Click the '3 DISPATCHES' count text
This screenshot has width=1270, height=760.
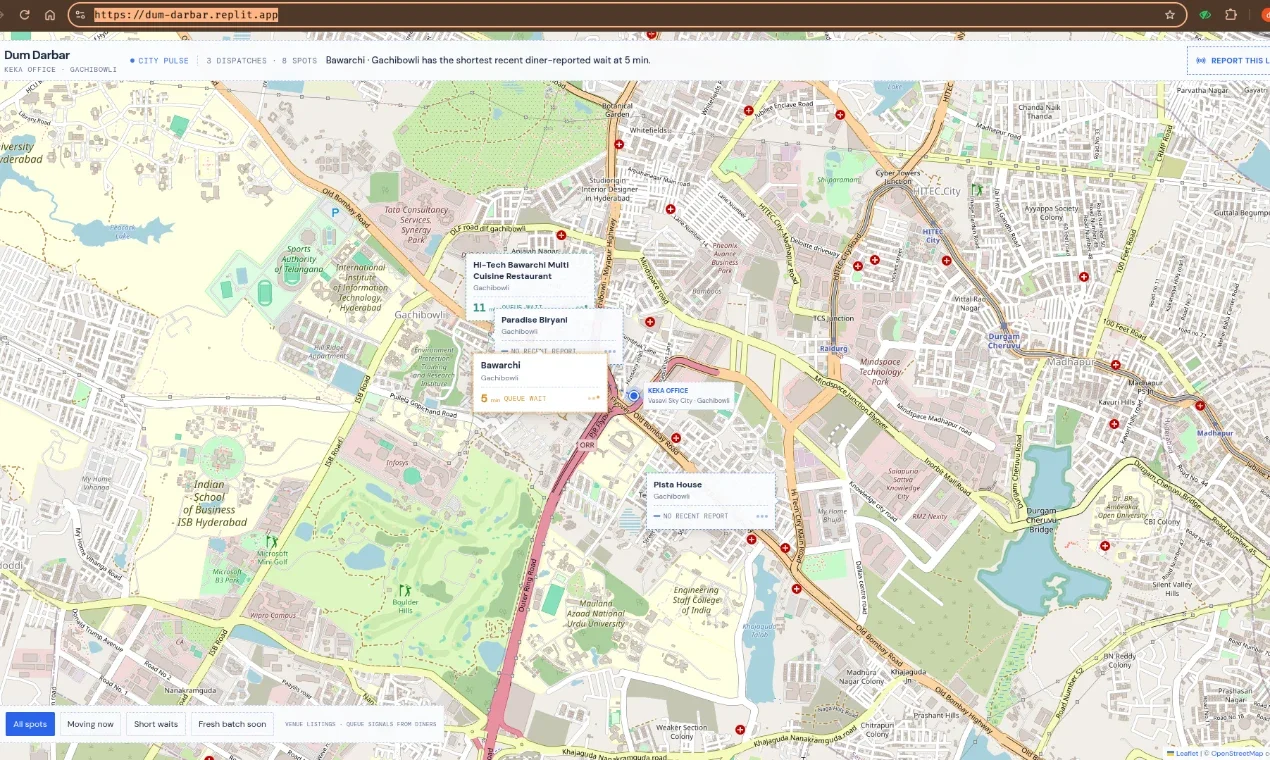tap(237, 61)
